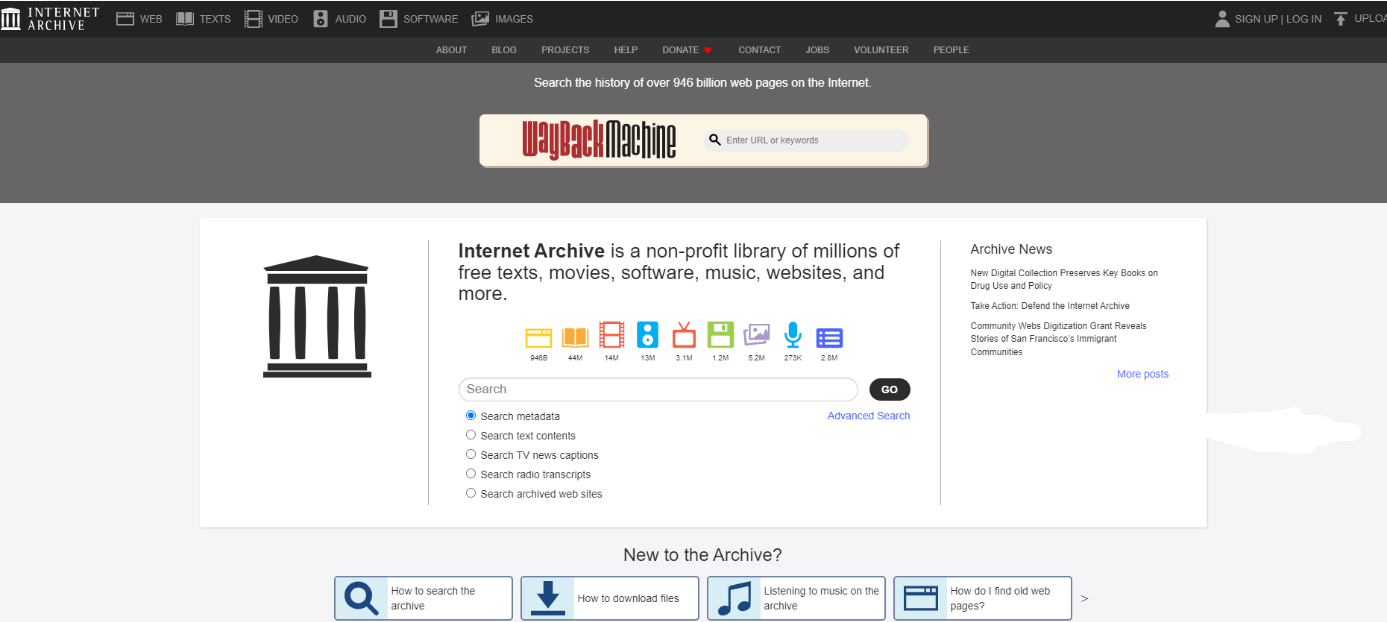The image size is (1387, 622).
Task: Open the ABOUT menu item
Action: 451,49
